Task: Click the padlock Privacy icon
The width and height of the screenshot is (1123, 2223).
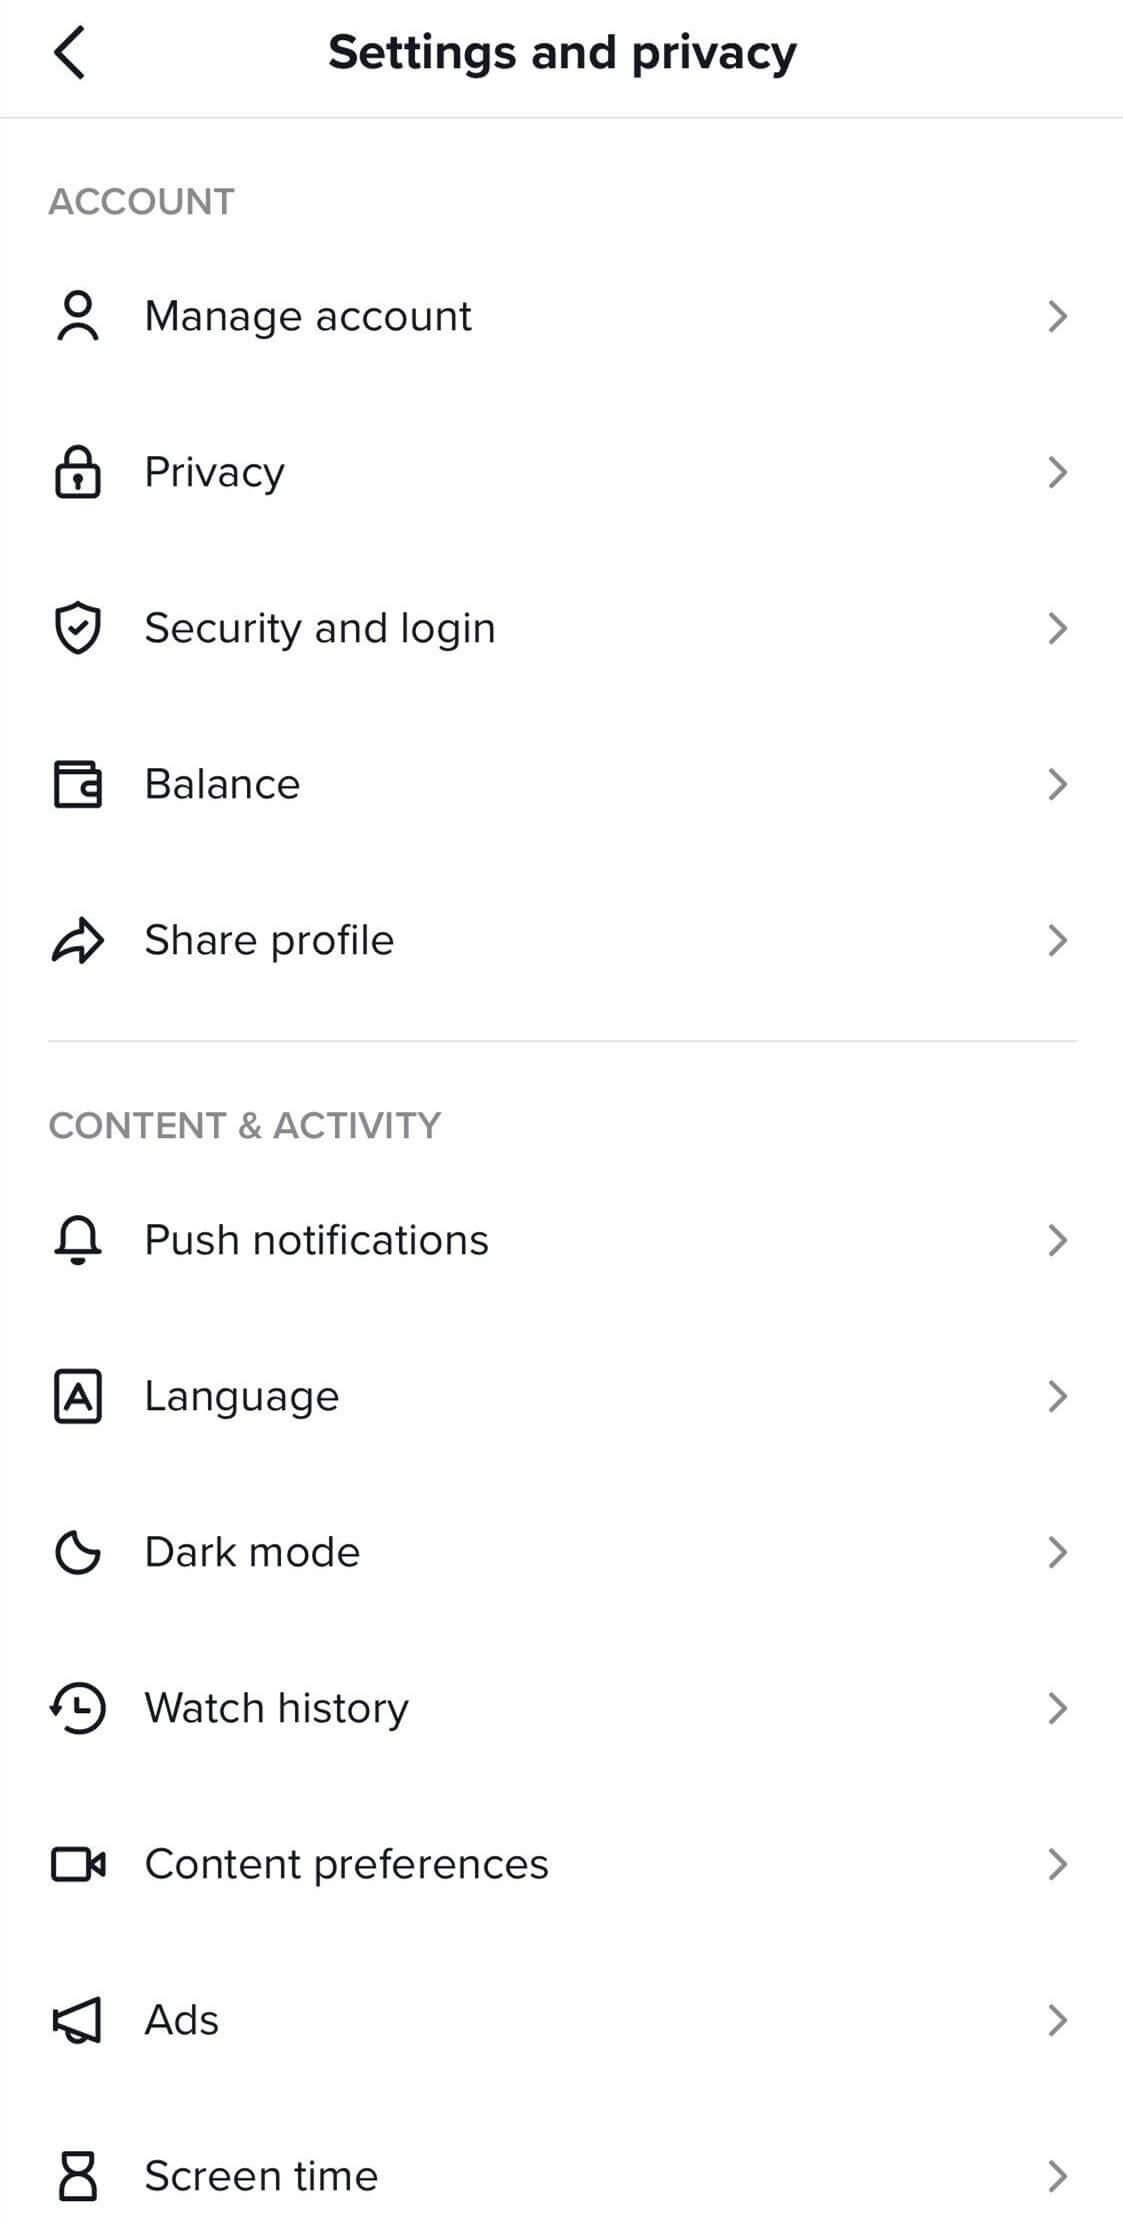Action: tap(77, 472)
